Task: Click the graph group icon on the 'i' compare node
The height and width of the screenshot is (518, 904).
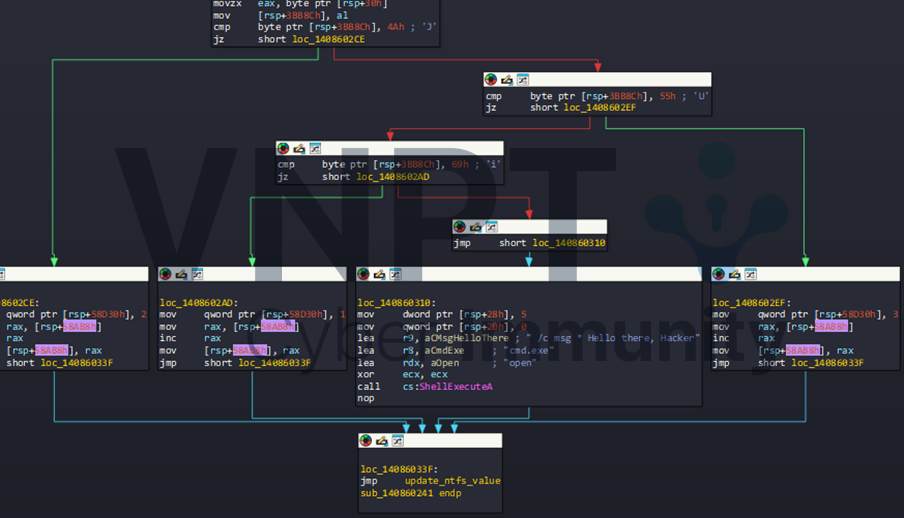Action: (315, 148)
